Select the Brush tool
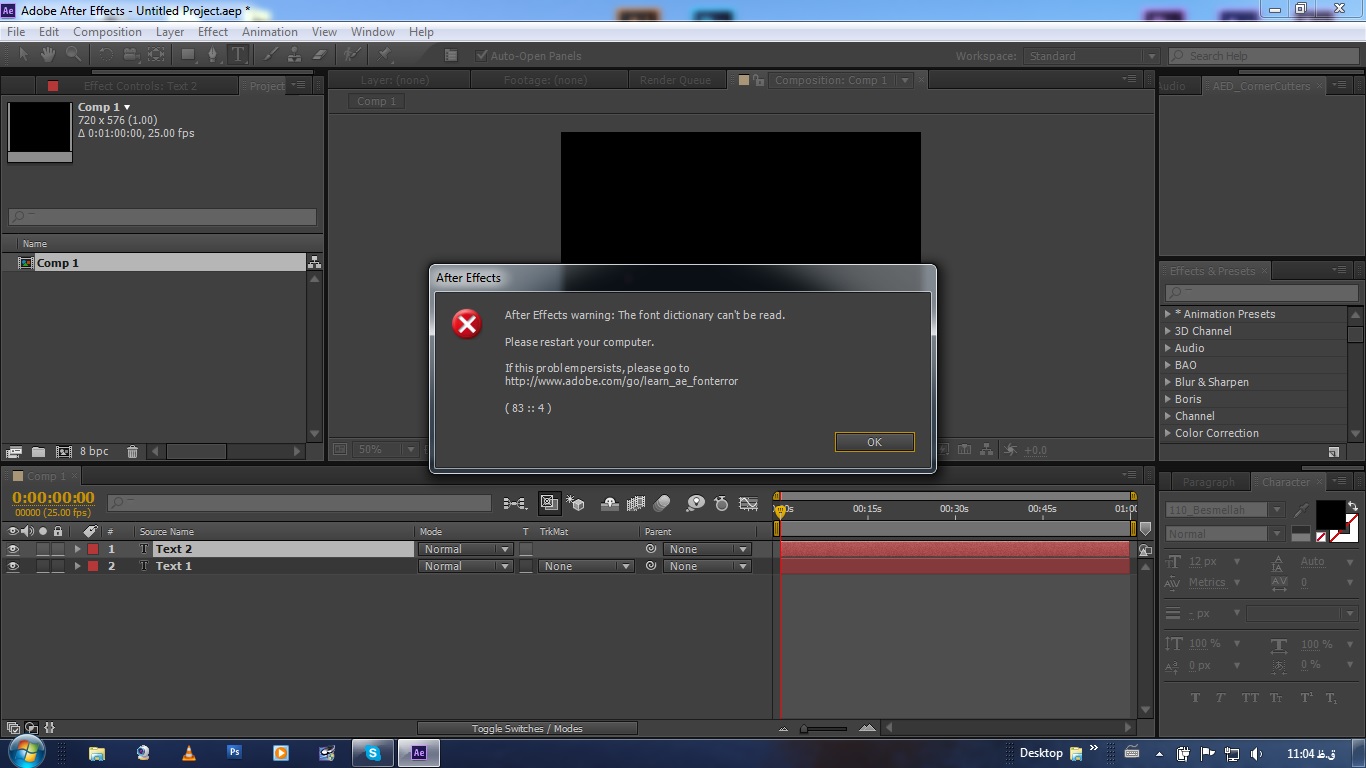Viewport: 1366px width, 768px height. point(270,55)
